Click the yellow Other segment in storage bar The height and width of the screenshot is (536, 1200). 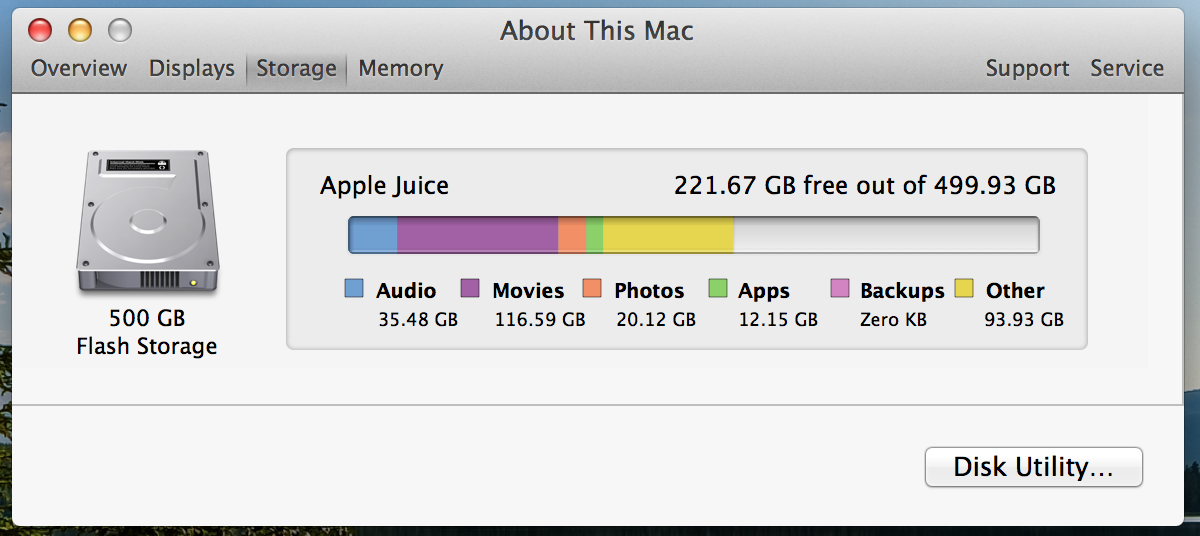tap(668, 235)
